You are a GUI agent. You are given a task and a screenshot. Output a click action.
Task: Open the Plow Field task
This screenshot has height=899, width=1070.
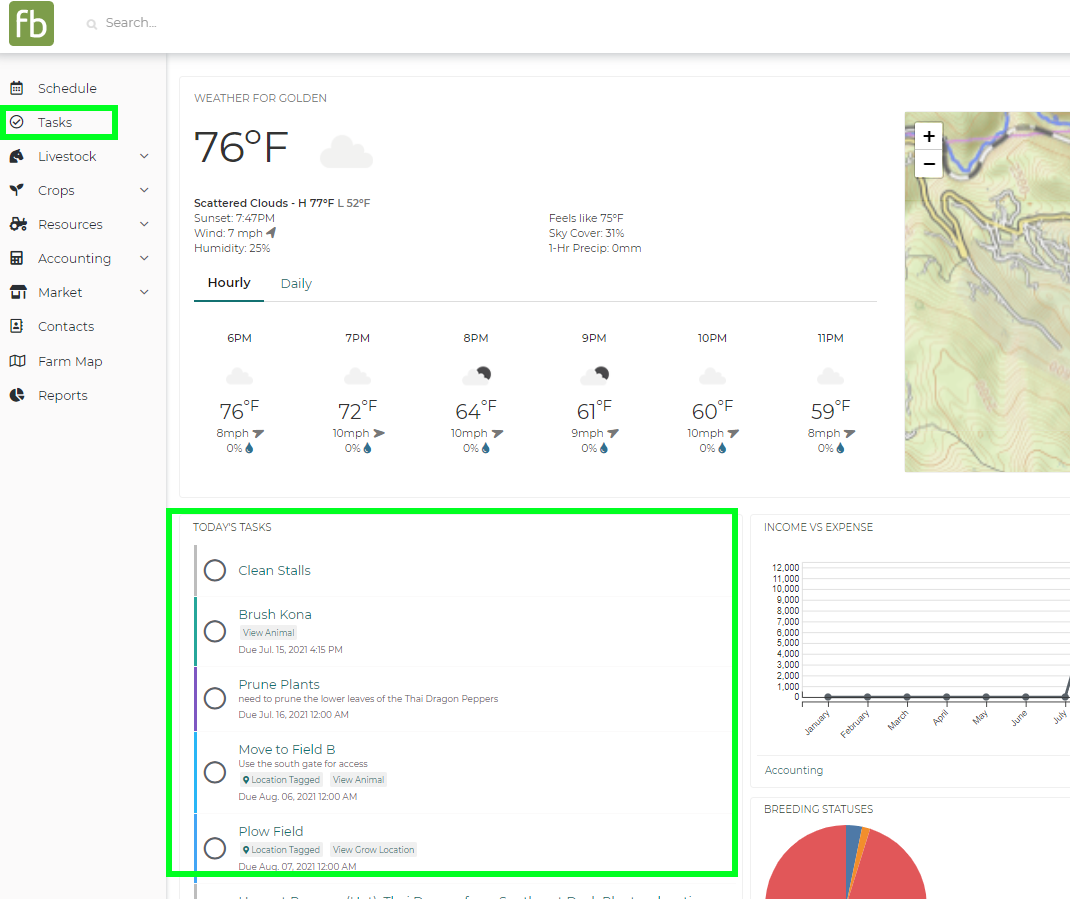tap(271, 831)
